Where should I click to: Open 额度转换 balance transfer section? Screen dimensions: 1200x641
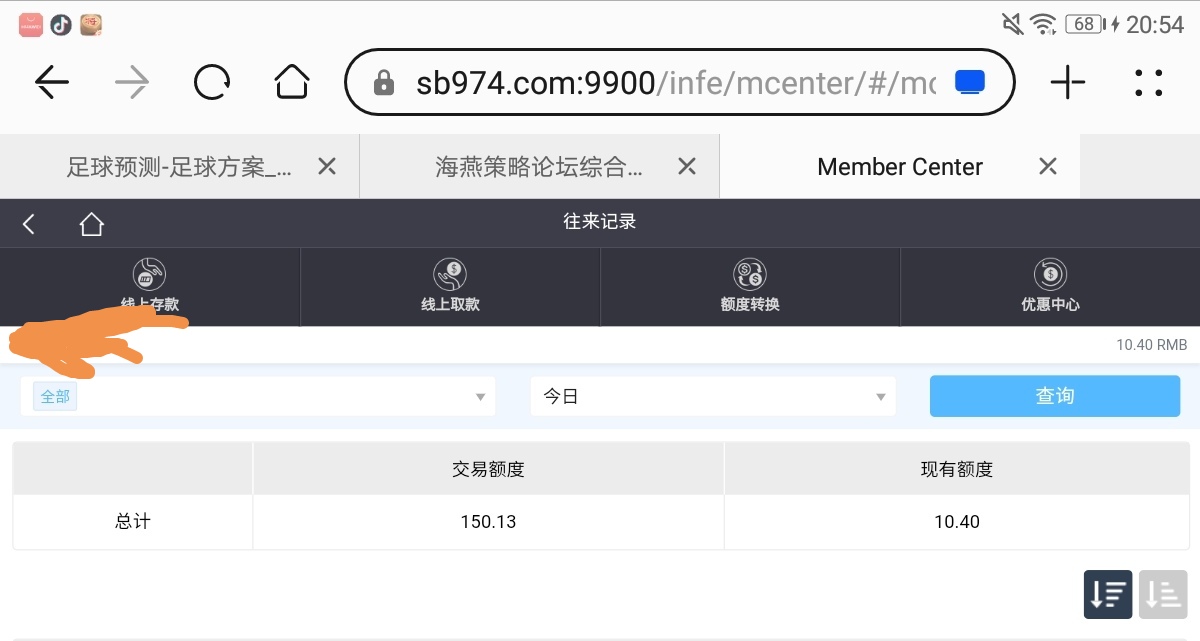click(x=750, y=286)
